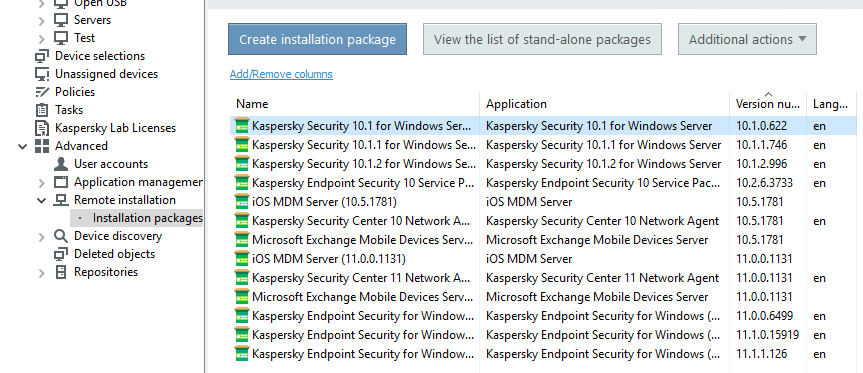Screen dimensions: 863x373
Task: Click the Kaspersky Lab Licenses icon
Action: pyautogui.click(x=42, y=128)
